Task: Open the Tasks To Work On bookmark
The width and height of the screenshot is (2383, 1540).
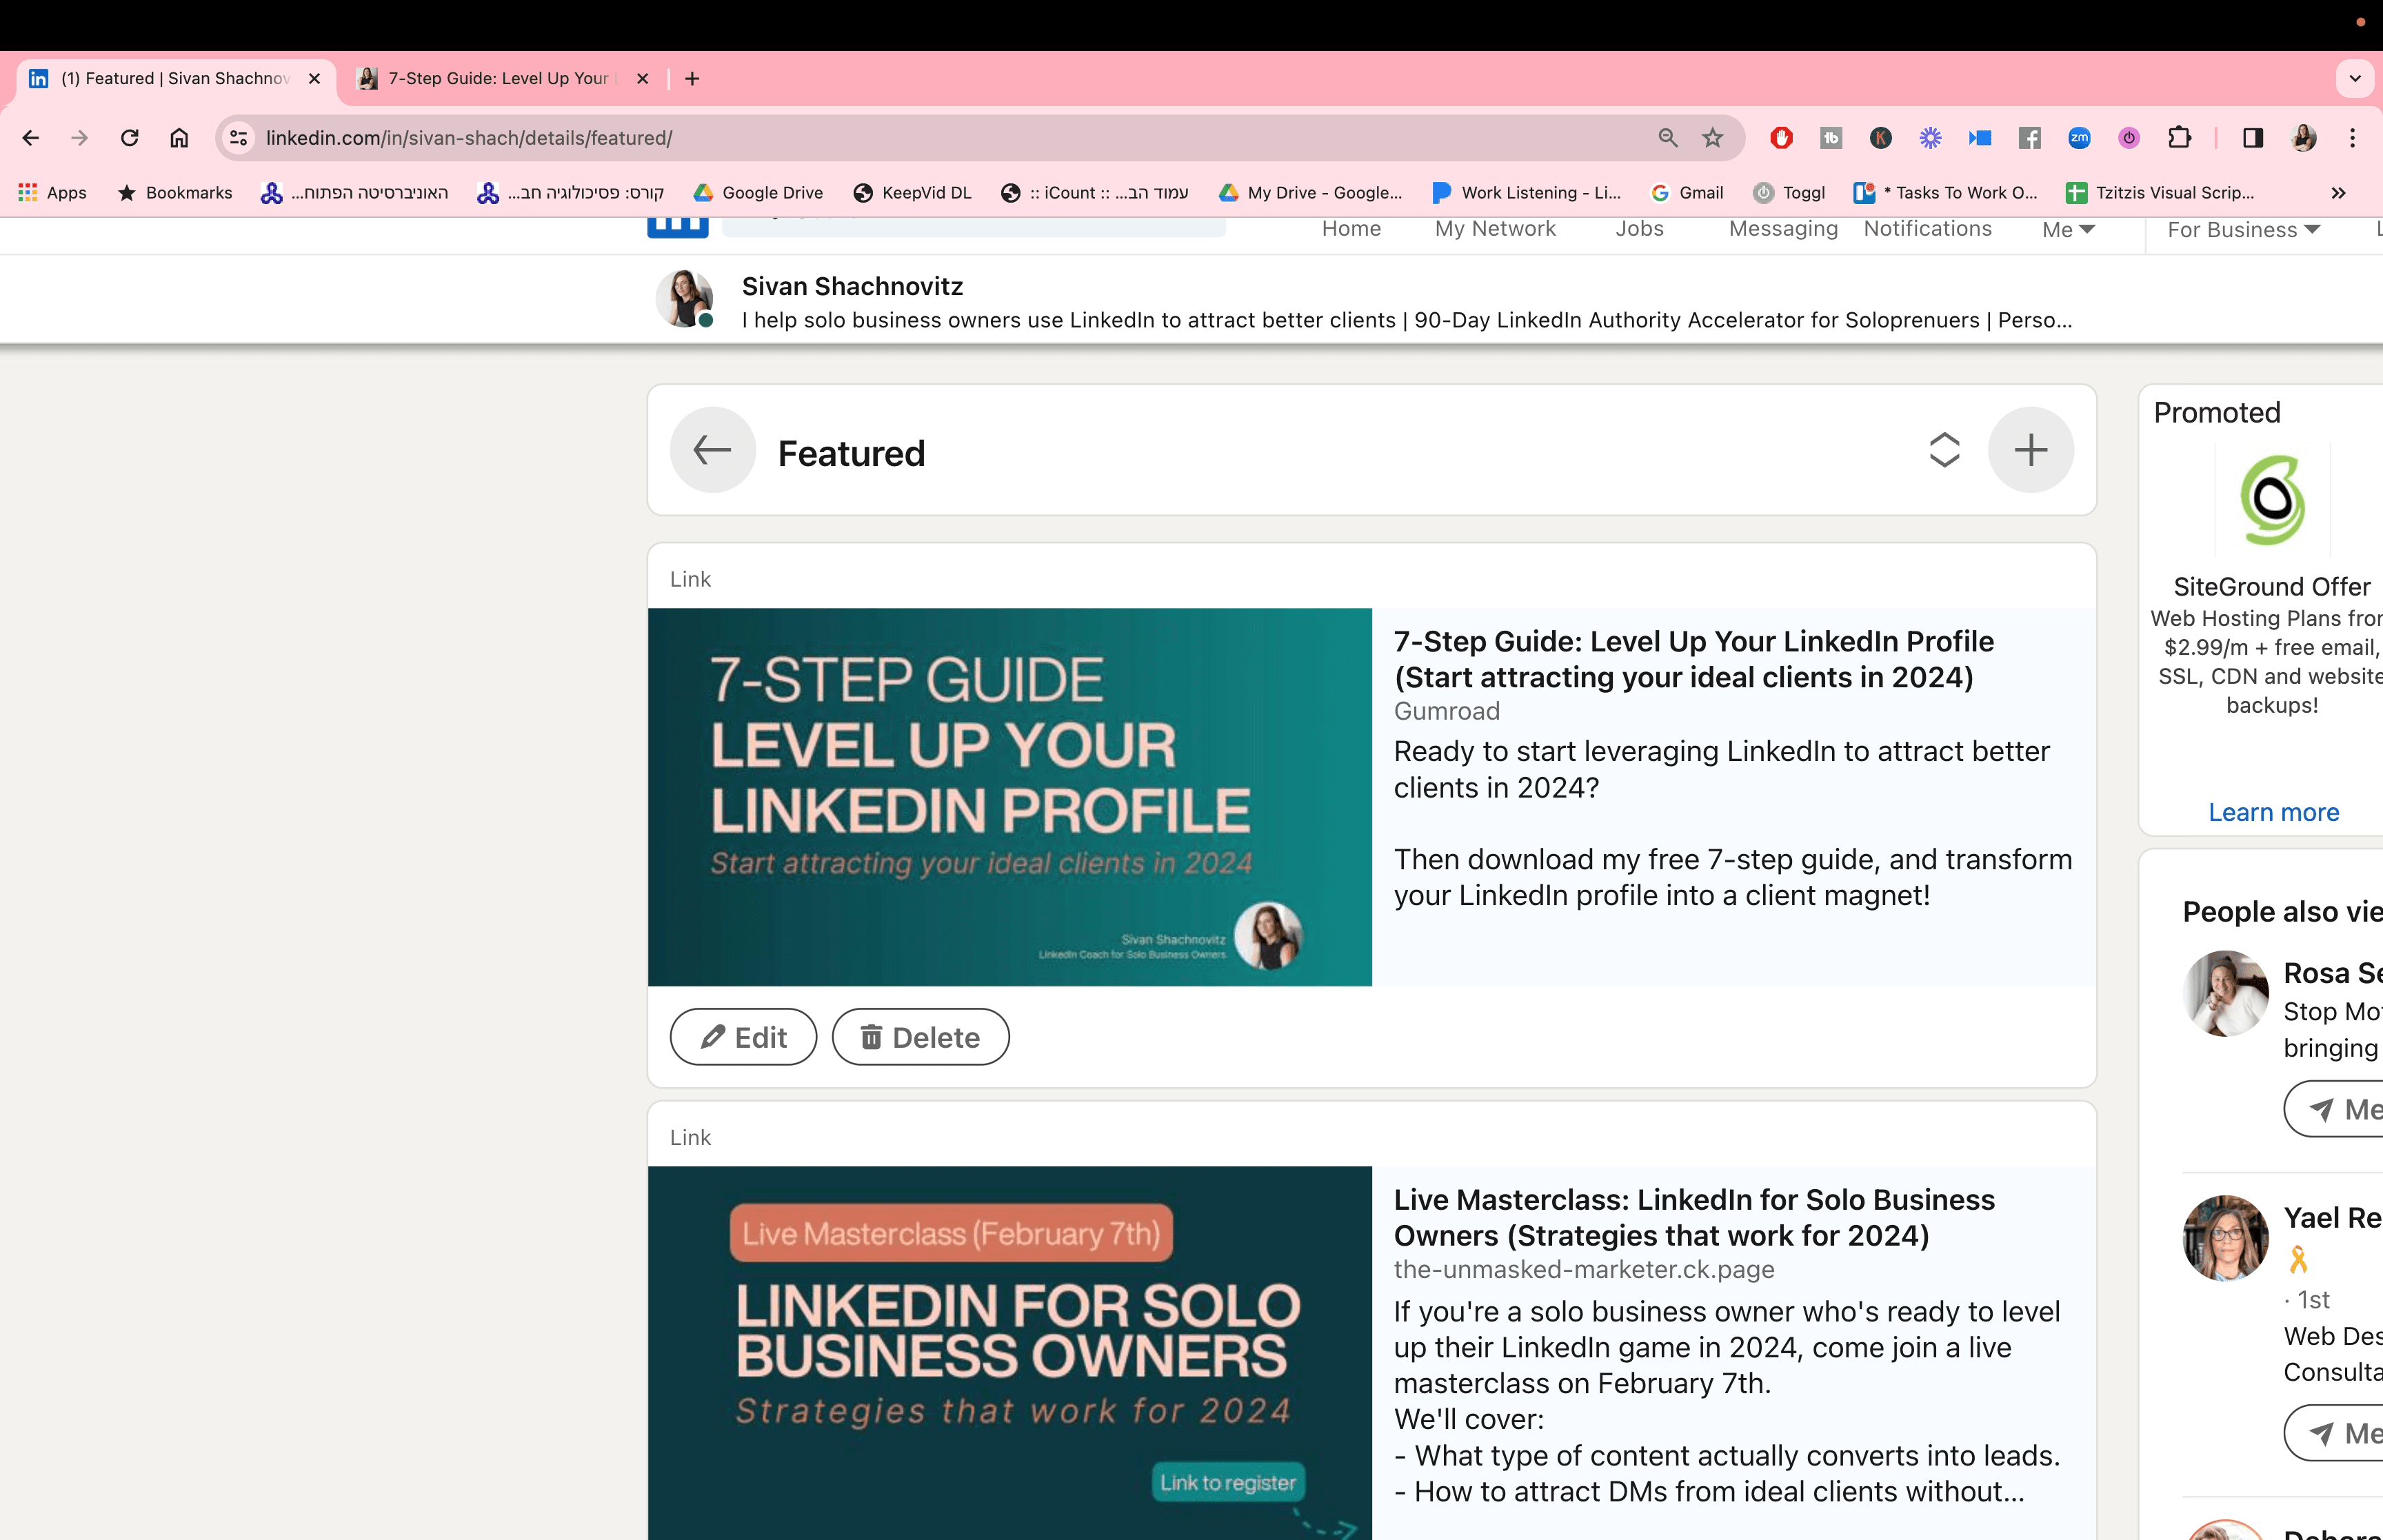Action: click(x=1946, y=193)
